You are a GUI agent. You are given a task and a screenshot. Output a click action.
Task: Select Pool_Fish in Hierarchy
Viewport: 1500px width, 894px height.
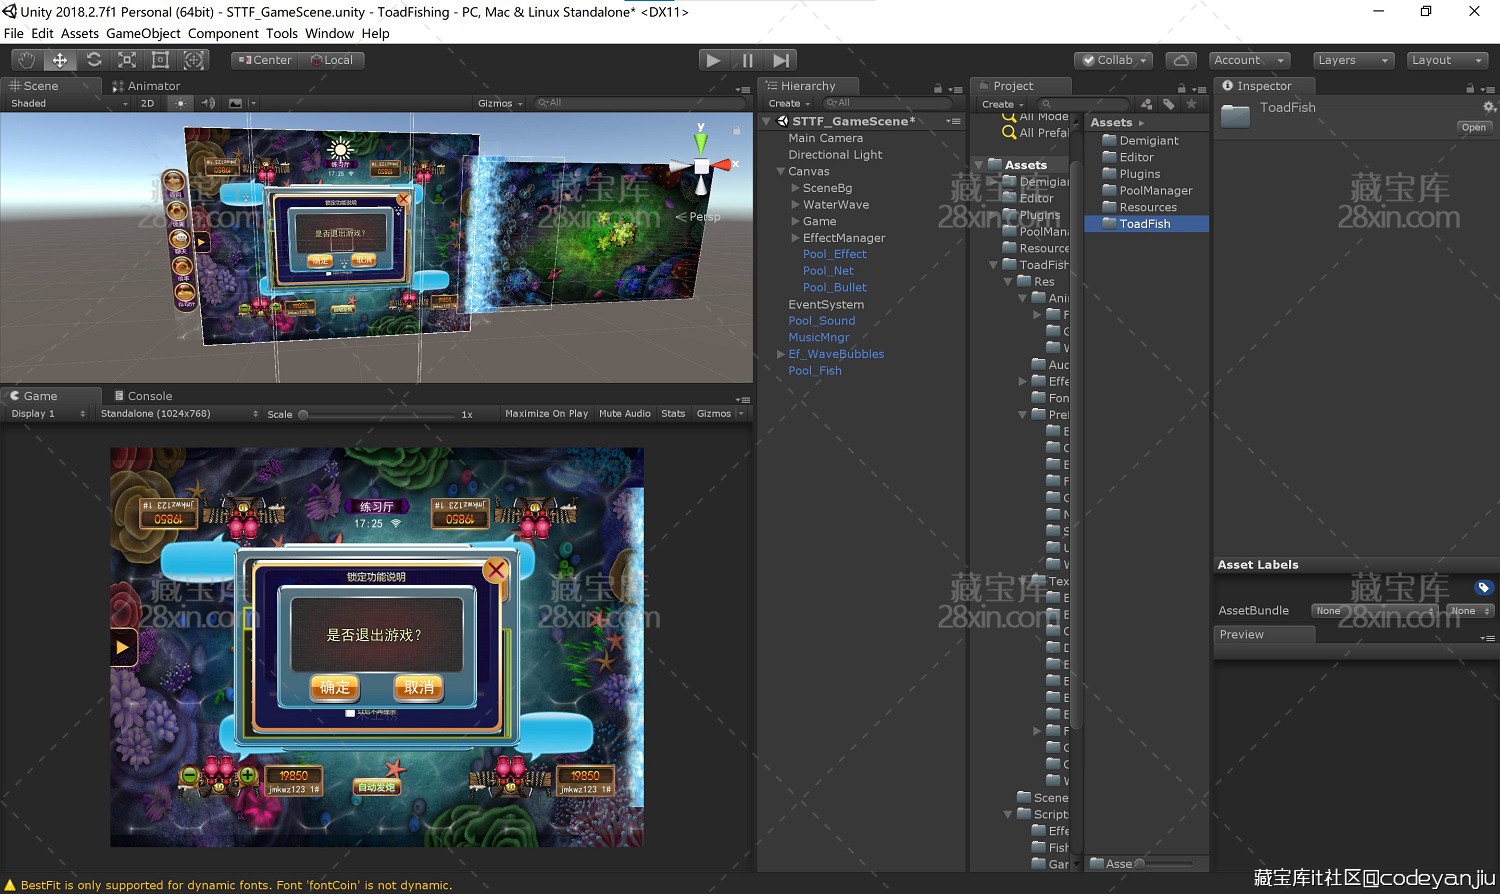pos(815,371)
